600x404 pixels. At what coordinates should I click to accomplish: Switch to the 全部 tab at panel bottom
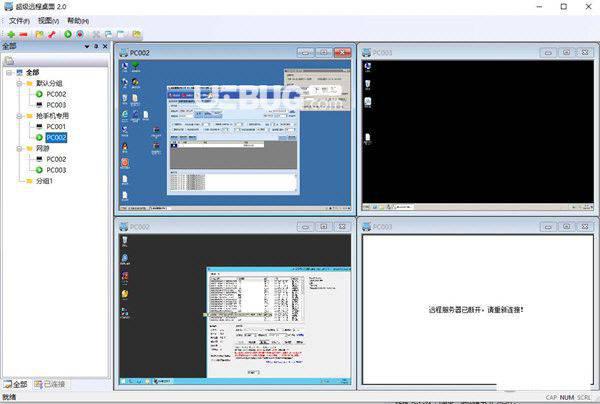16,384
